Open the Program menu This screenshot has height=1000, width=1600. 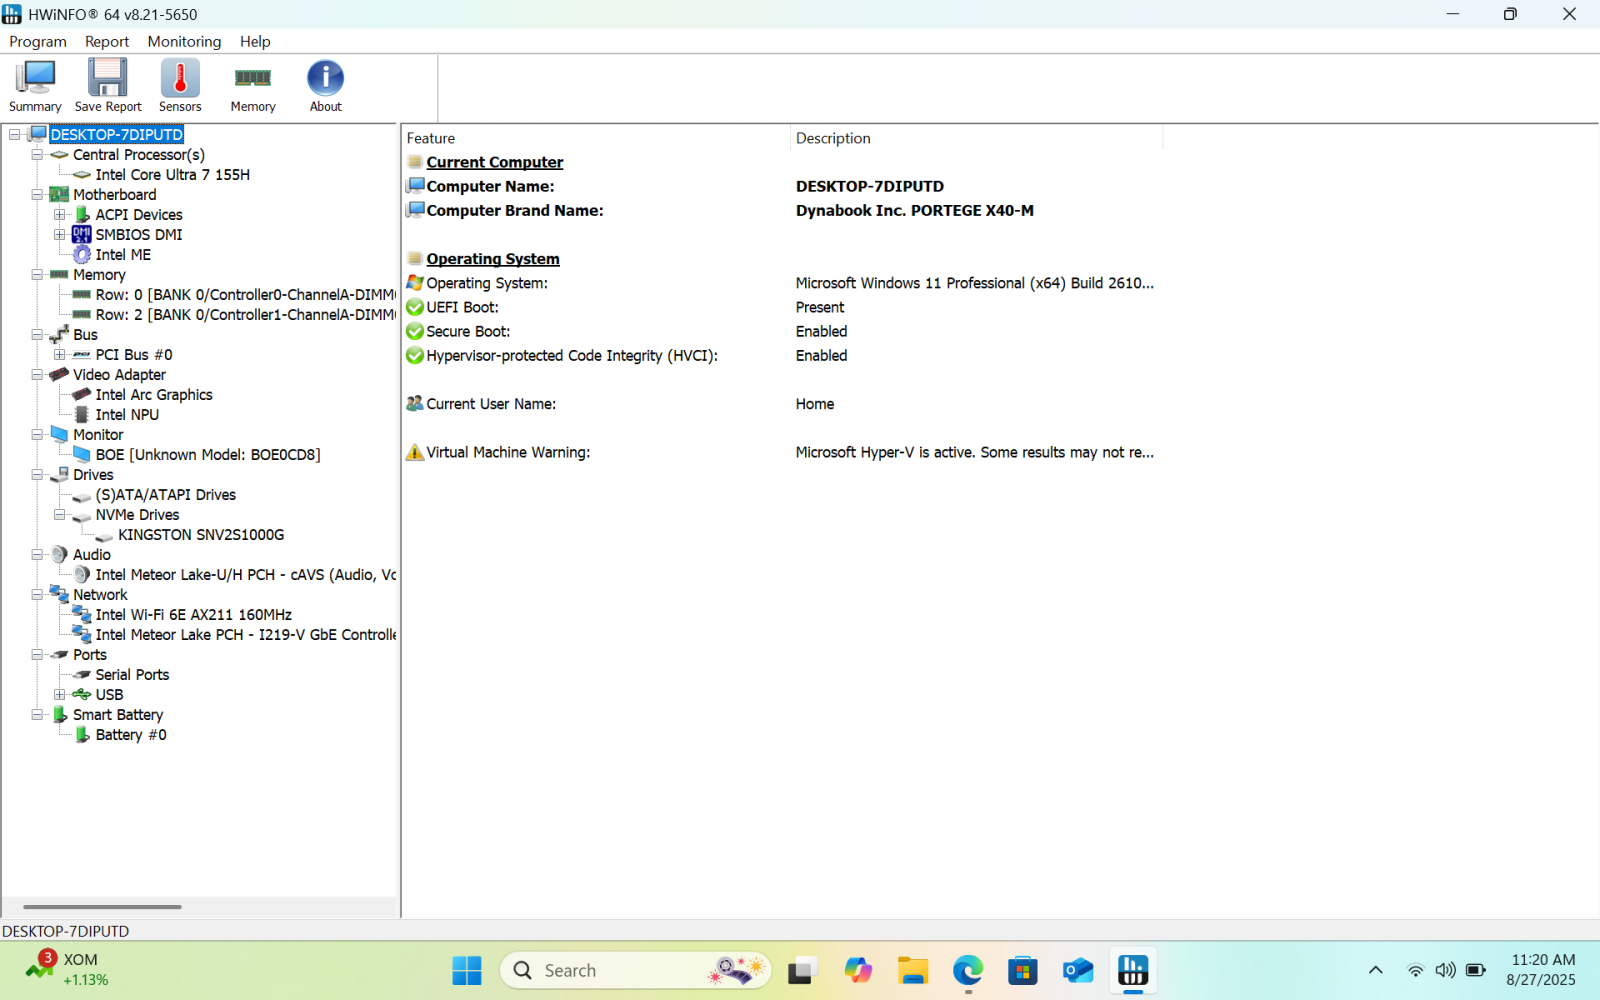38,41
